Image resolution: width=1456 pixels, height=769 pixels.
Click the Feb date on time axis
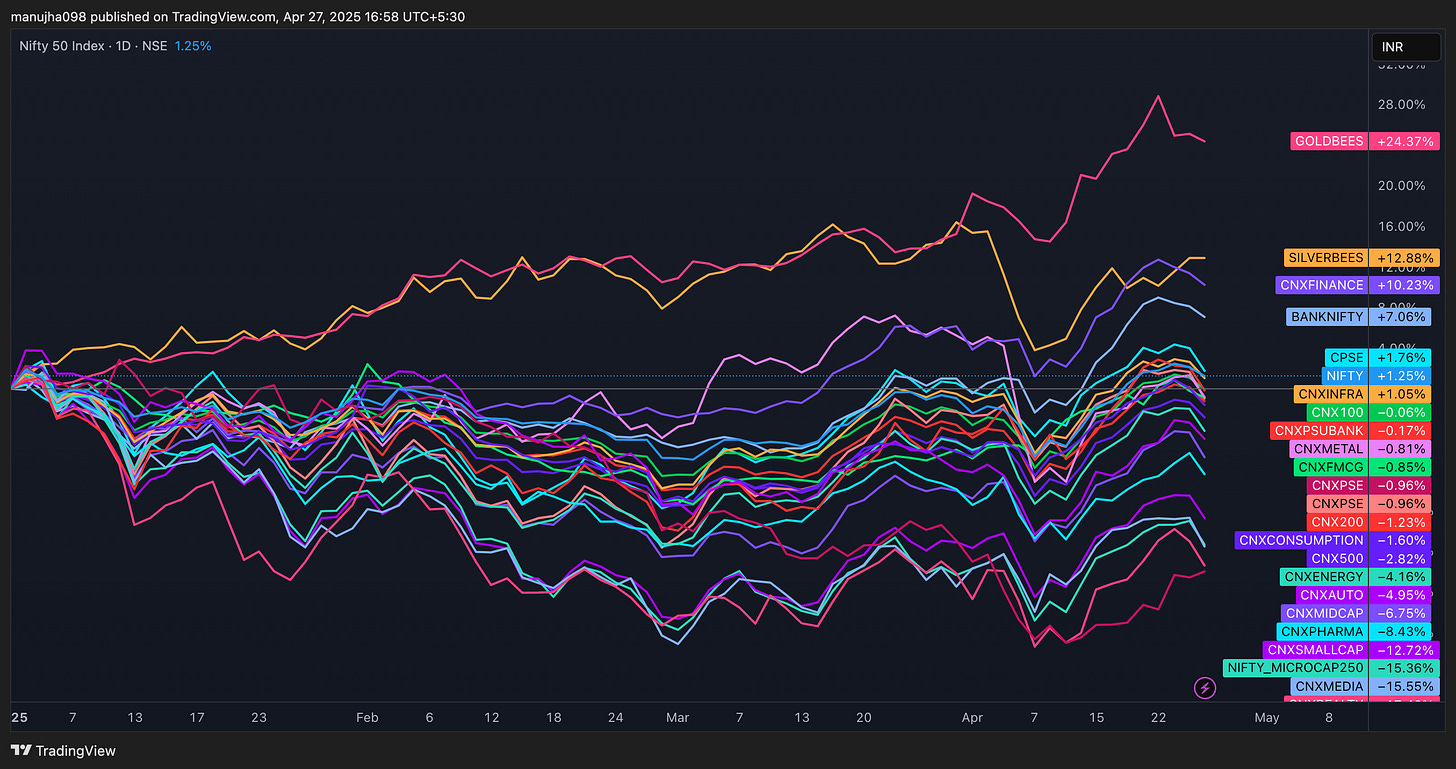[367, 717]
